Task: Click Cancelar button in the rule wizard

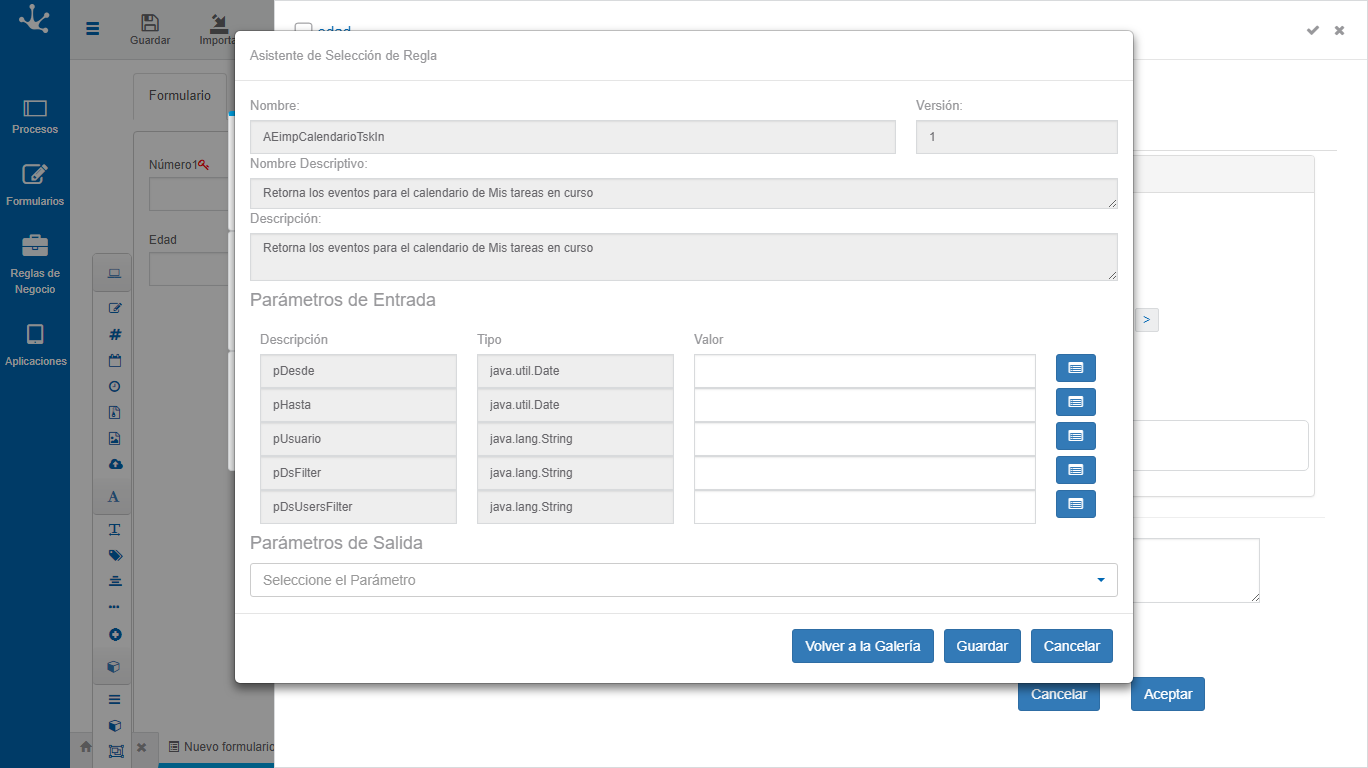Action: tap(1072, 646)
